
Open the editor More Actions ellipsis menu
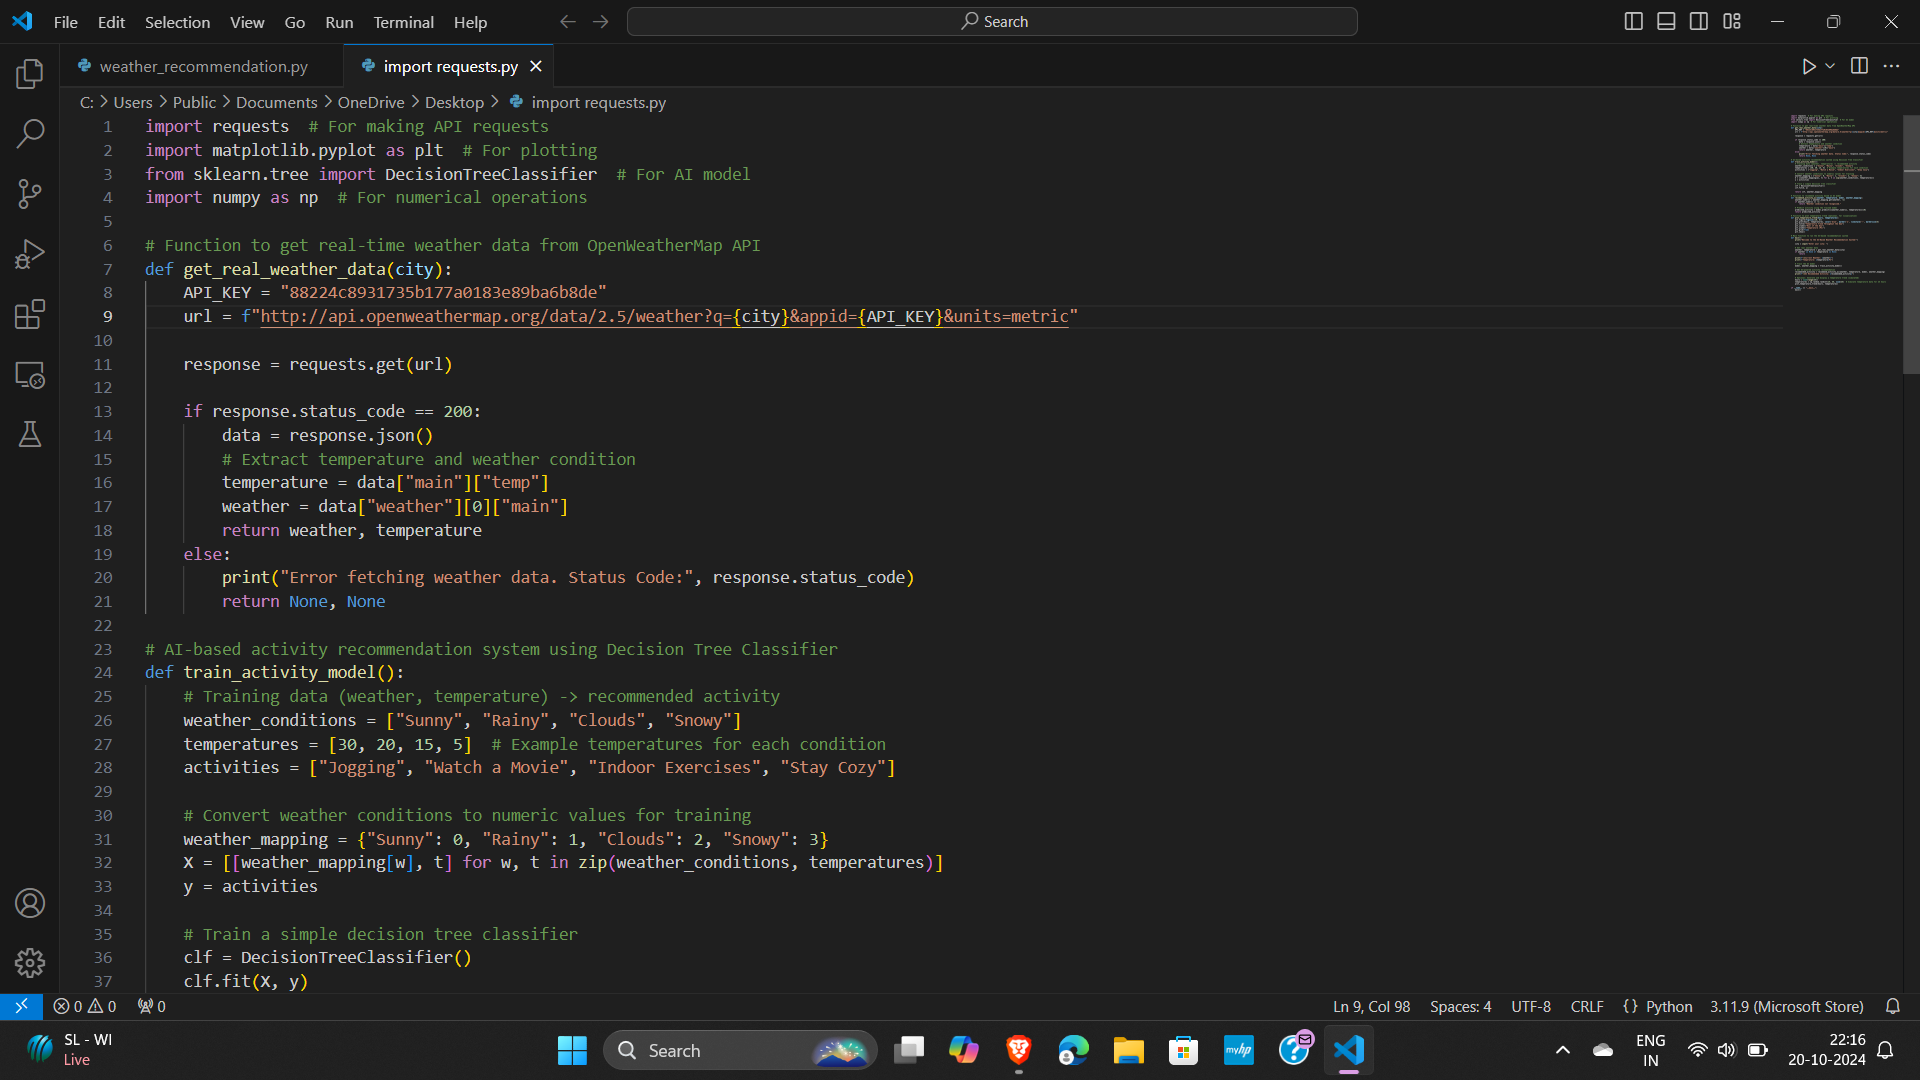coord(1891,66)
